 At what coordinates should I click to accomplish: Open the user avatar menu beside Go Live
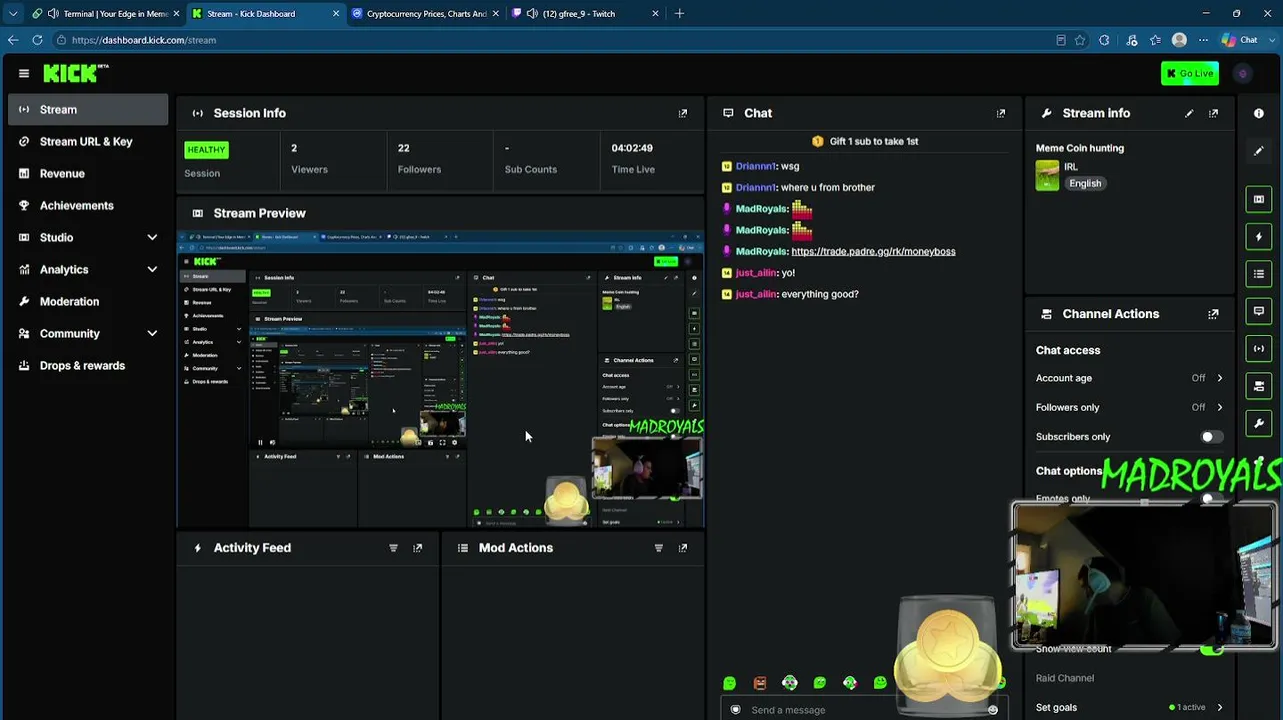[x=1243, y=73]
